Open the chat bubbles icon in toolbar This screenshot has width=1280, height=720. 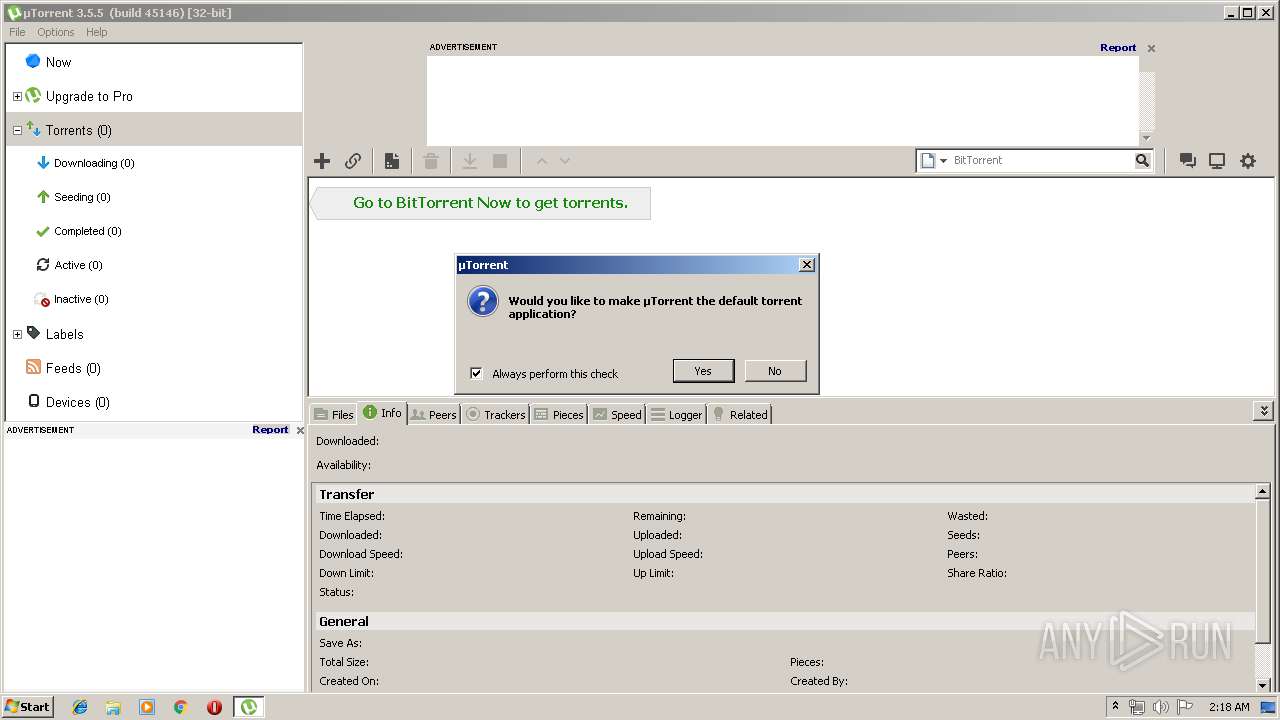click(x=1188, y=161)
